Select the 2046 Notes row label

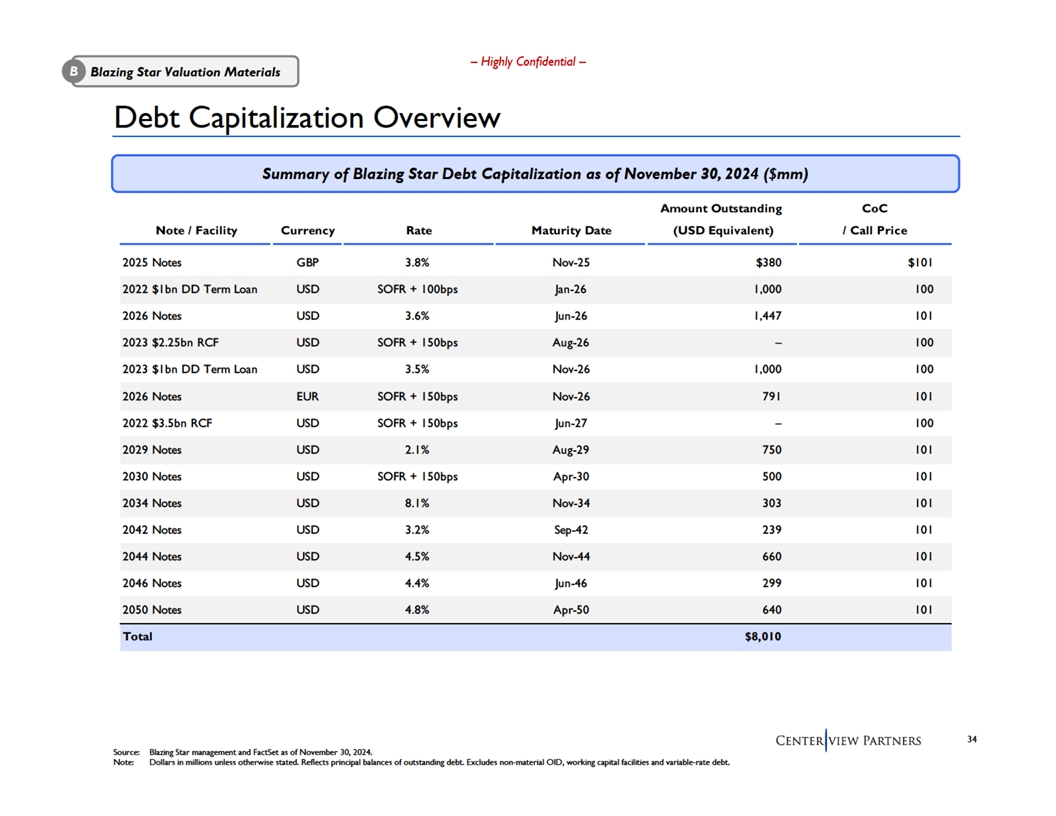coord(152,583)
